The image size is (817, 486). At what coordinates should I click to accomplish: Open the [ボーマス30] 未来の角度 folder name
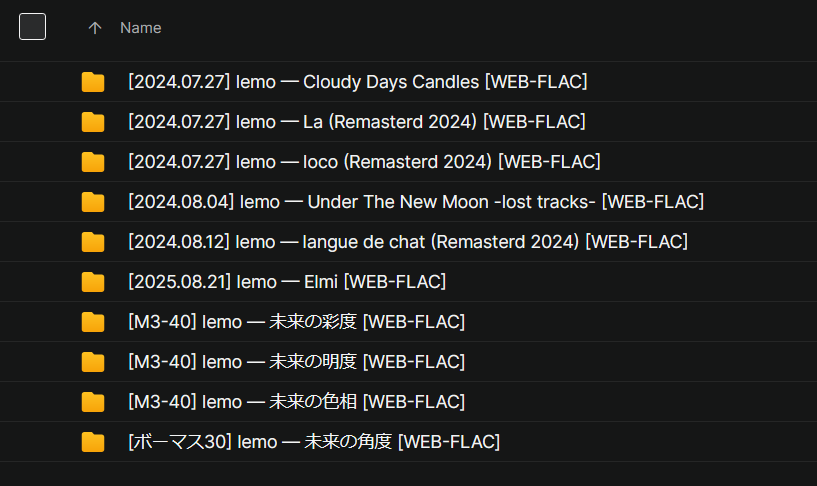point(313,442)
